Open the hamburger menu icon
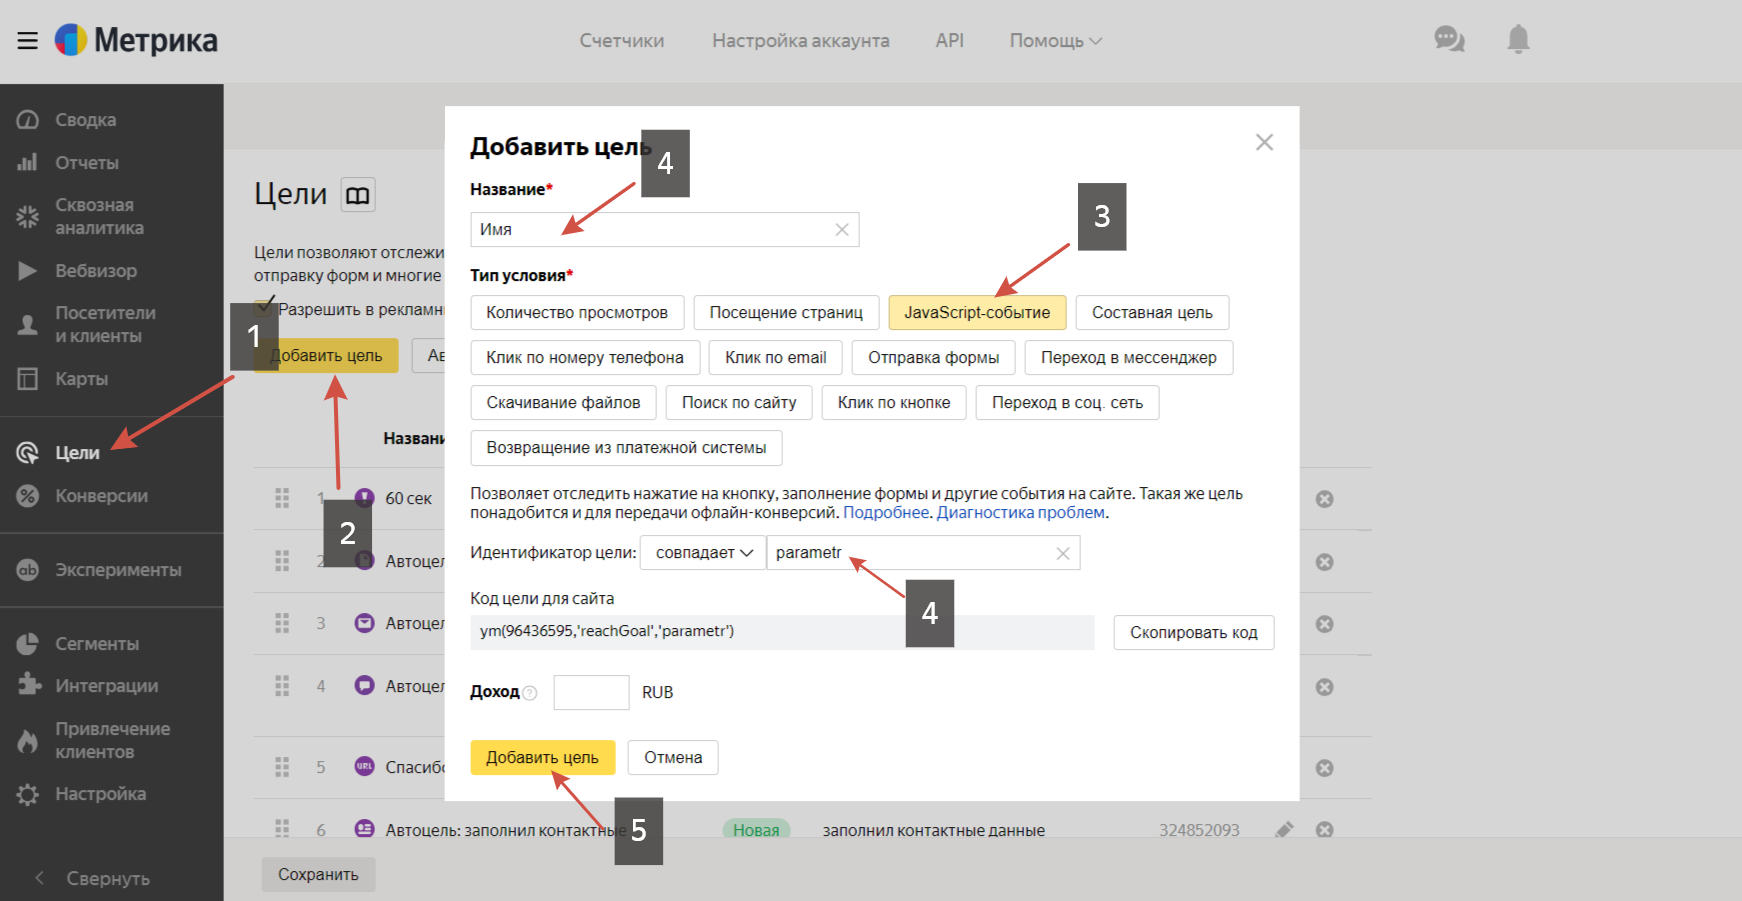This screenshot has width=1742, height=901. pyautogui.click(x=27, y=40)
